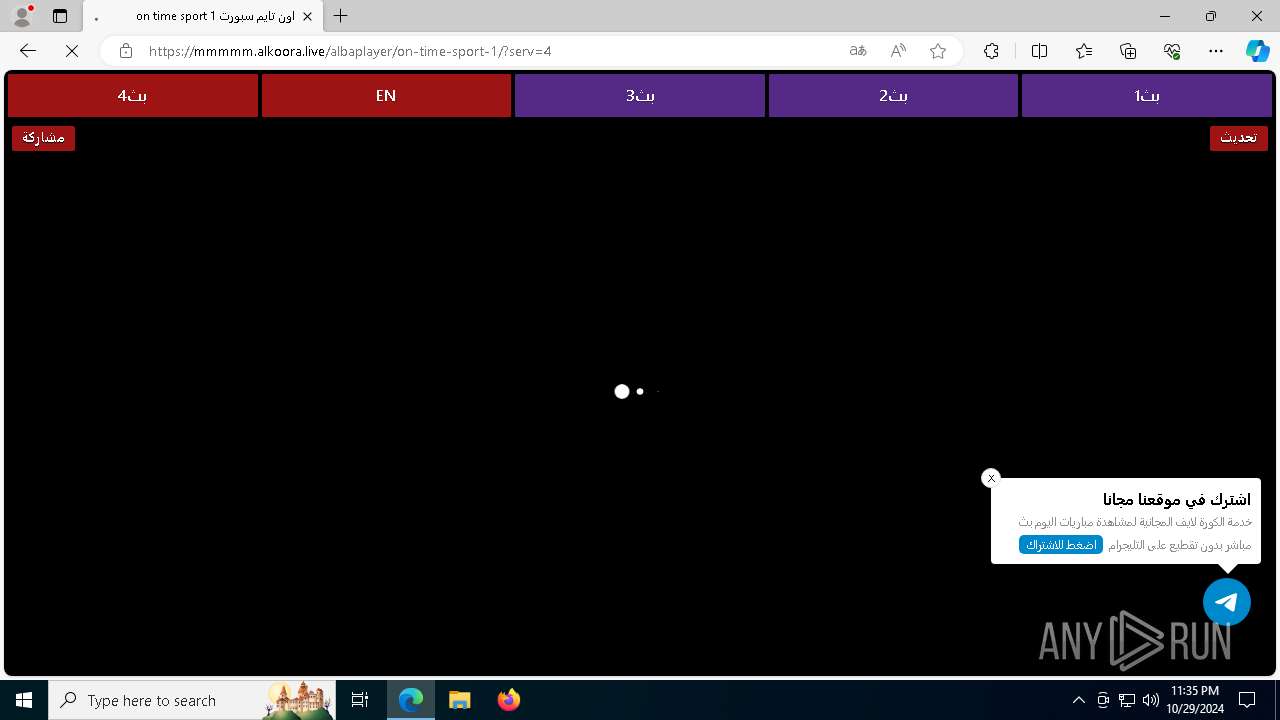Open the Favorites list
This screenshot has width=1280, height=720.
pyautogui.click(x=1084, y=51)
